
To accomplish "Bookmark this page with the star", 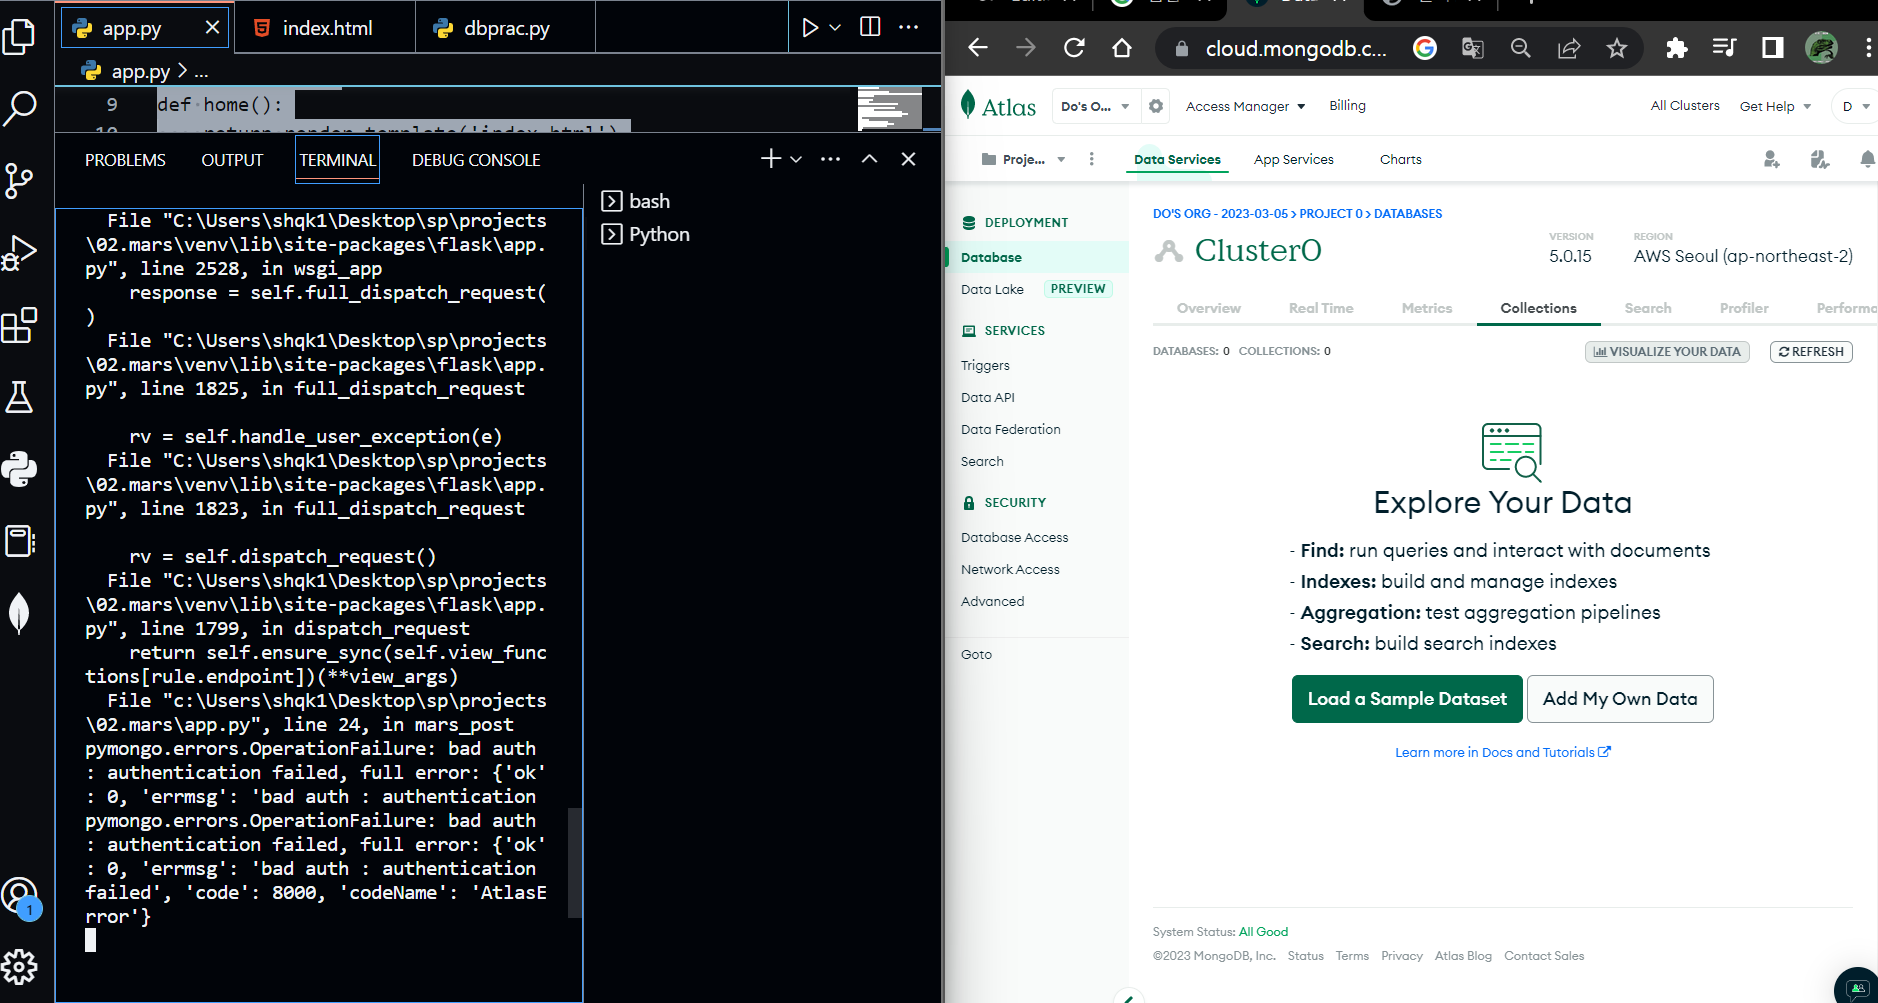I will (x=1617, y=48).
